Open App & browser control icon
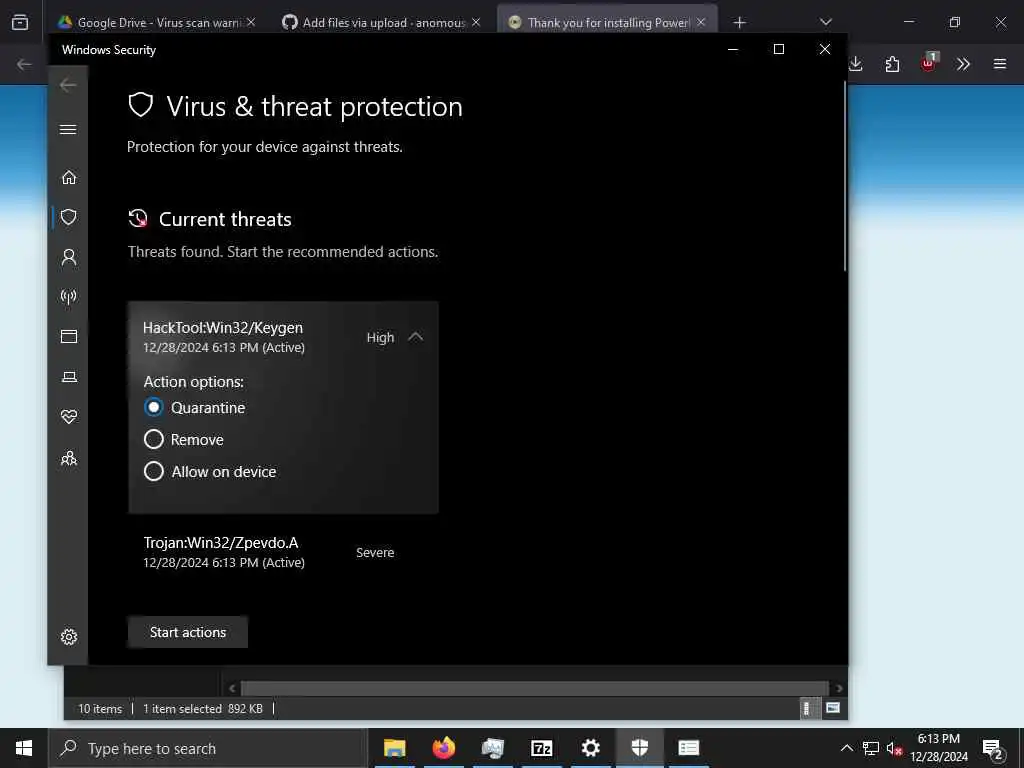The width and height of the screenshot is (1024, 768). 69,336
